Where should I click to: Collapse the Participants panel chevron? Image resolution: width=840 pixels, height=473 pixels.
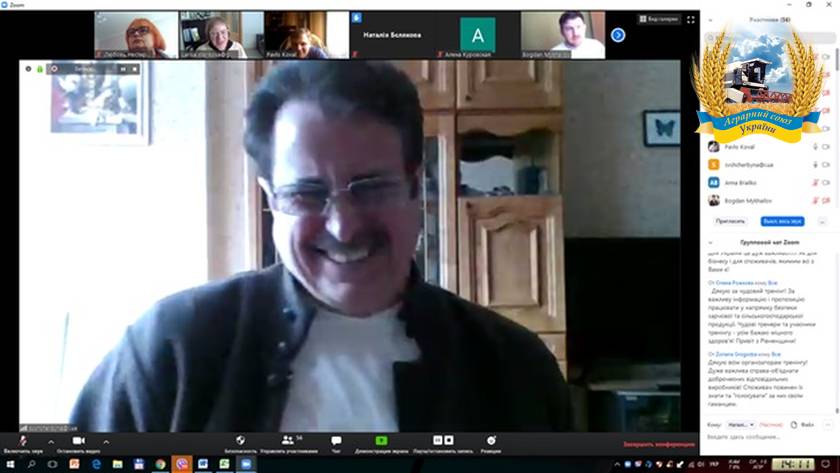coord(710,20)
